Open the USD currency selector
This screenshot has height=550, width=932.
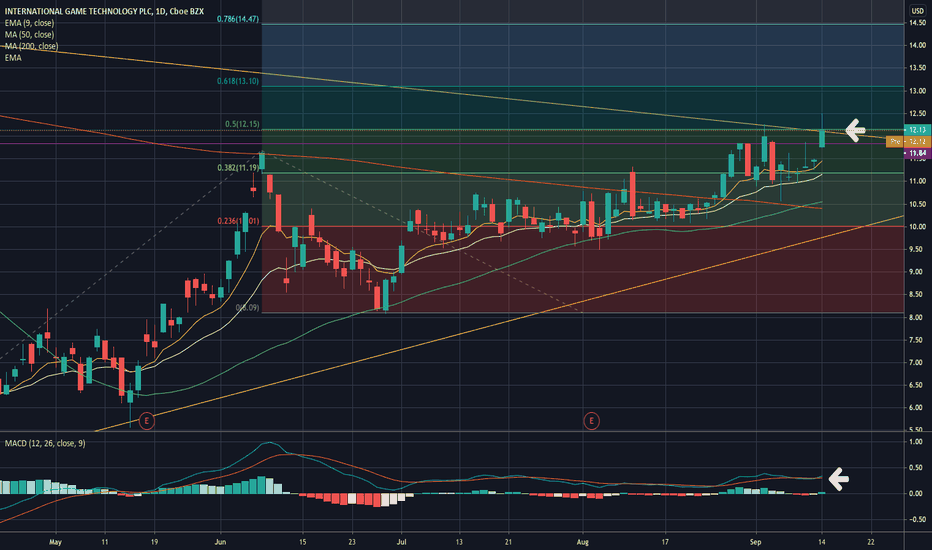coord(918,11)
